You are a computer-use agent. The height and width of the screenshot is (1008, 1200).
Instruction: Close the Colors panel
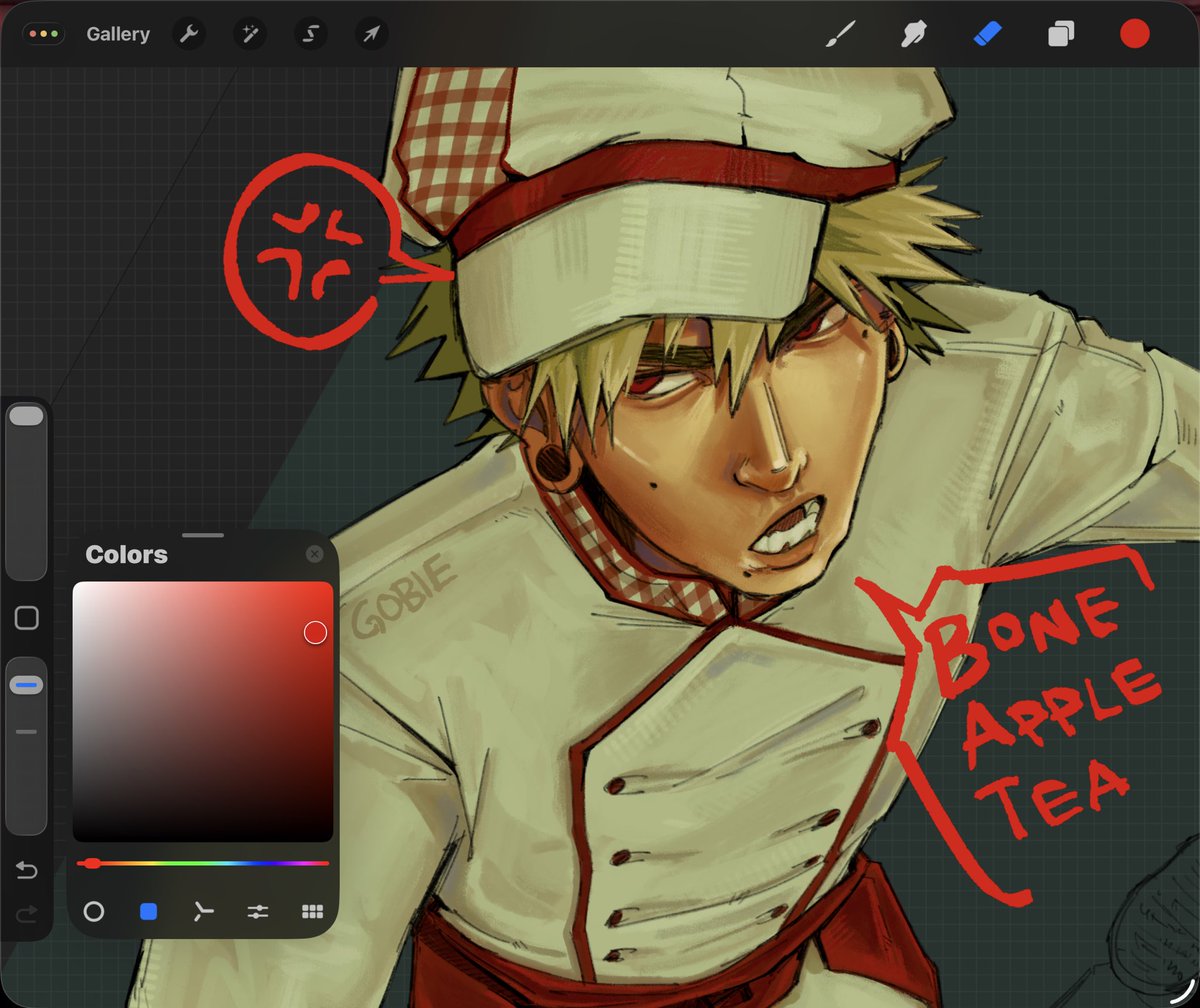(x=315, y=554)
